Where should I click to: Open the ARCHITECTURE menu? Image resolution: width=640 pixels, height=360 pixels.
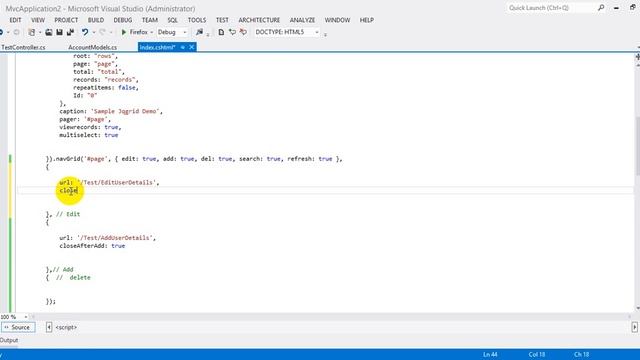tap(259, 20)
